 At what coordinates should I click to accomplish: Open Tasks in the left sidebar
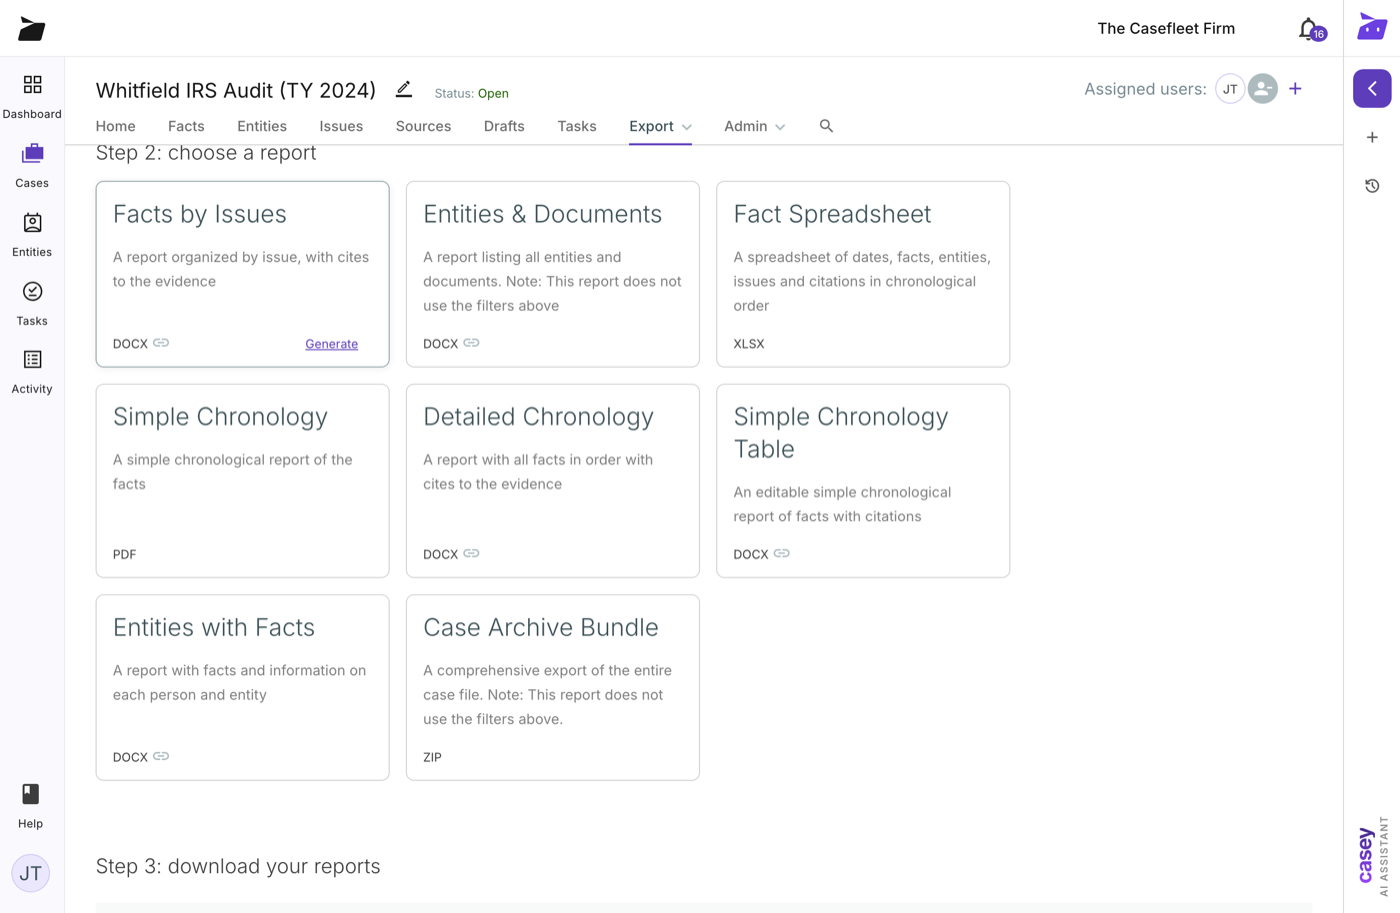[x=32, y=303]
